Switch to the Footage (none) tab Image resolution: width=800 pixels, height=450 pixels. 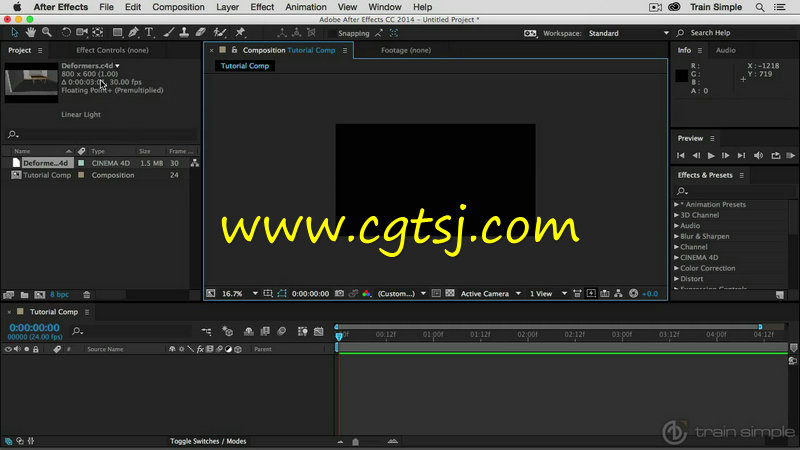click(406, 50)
